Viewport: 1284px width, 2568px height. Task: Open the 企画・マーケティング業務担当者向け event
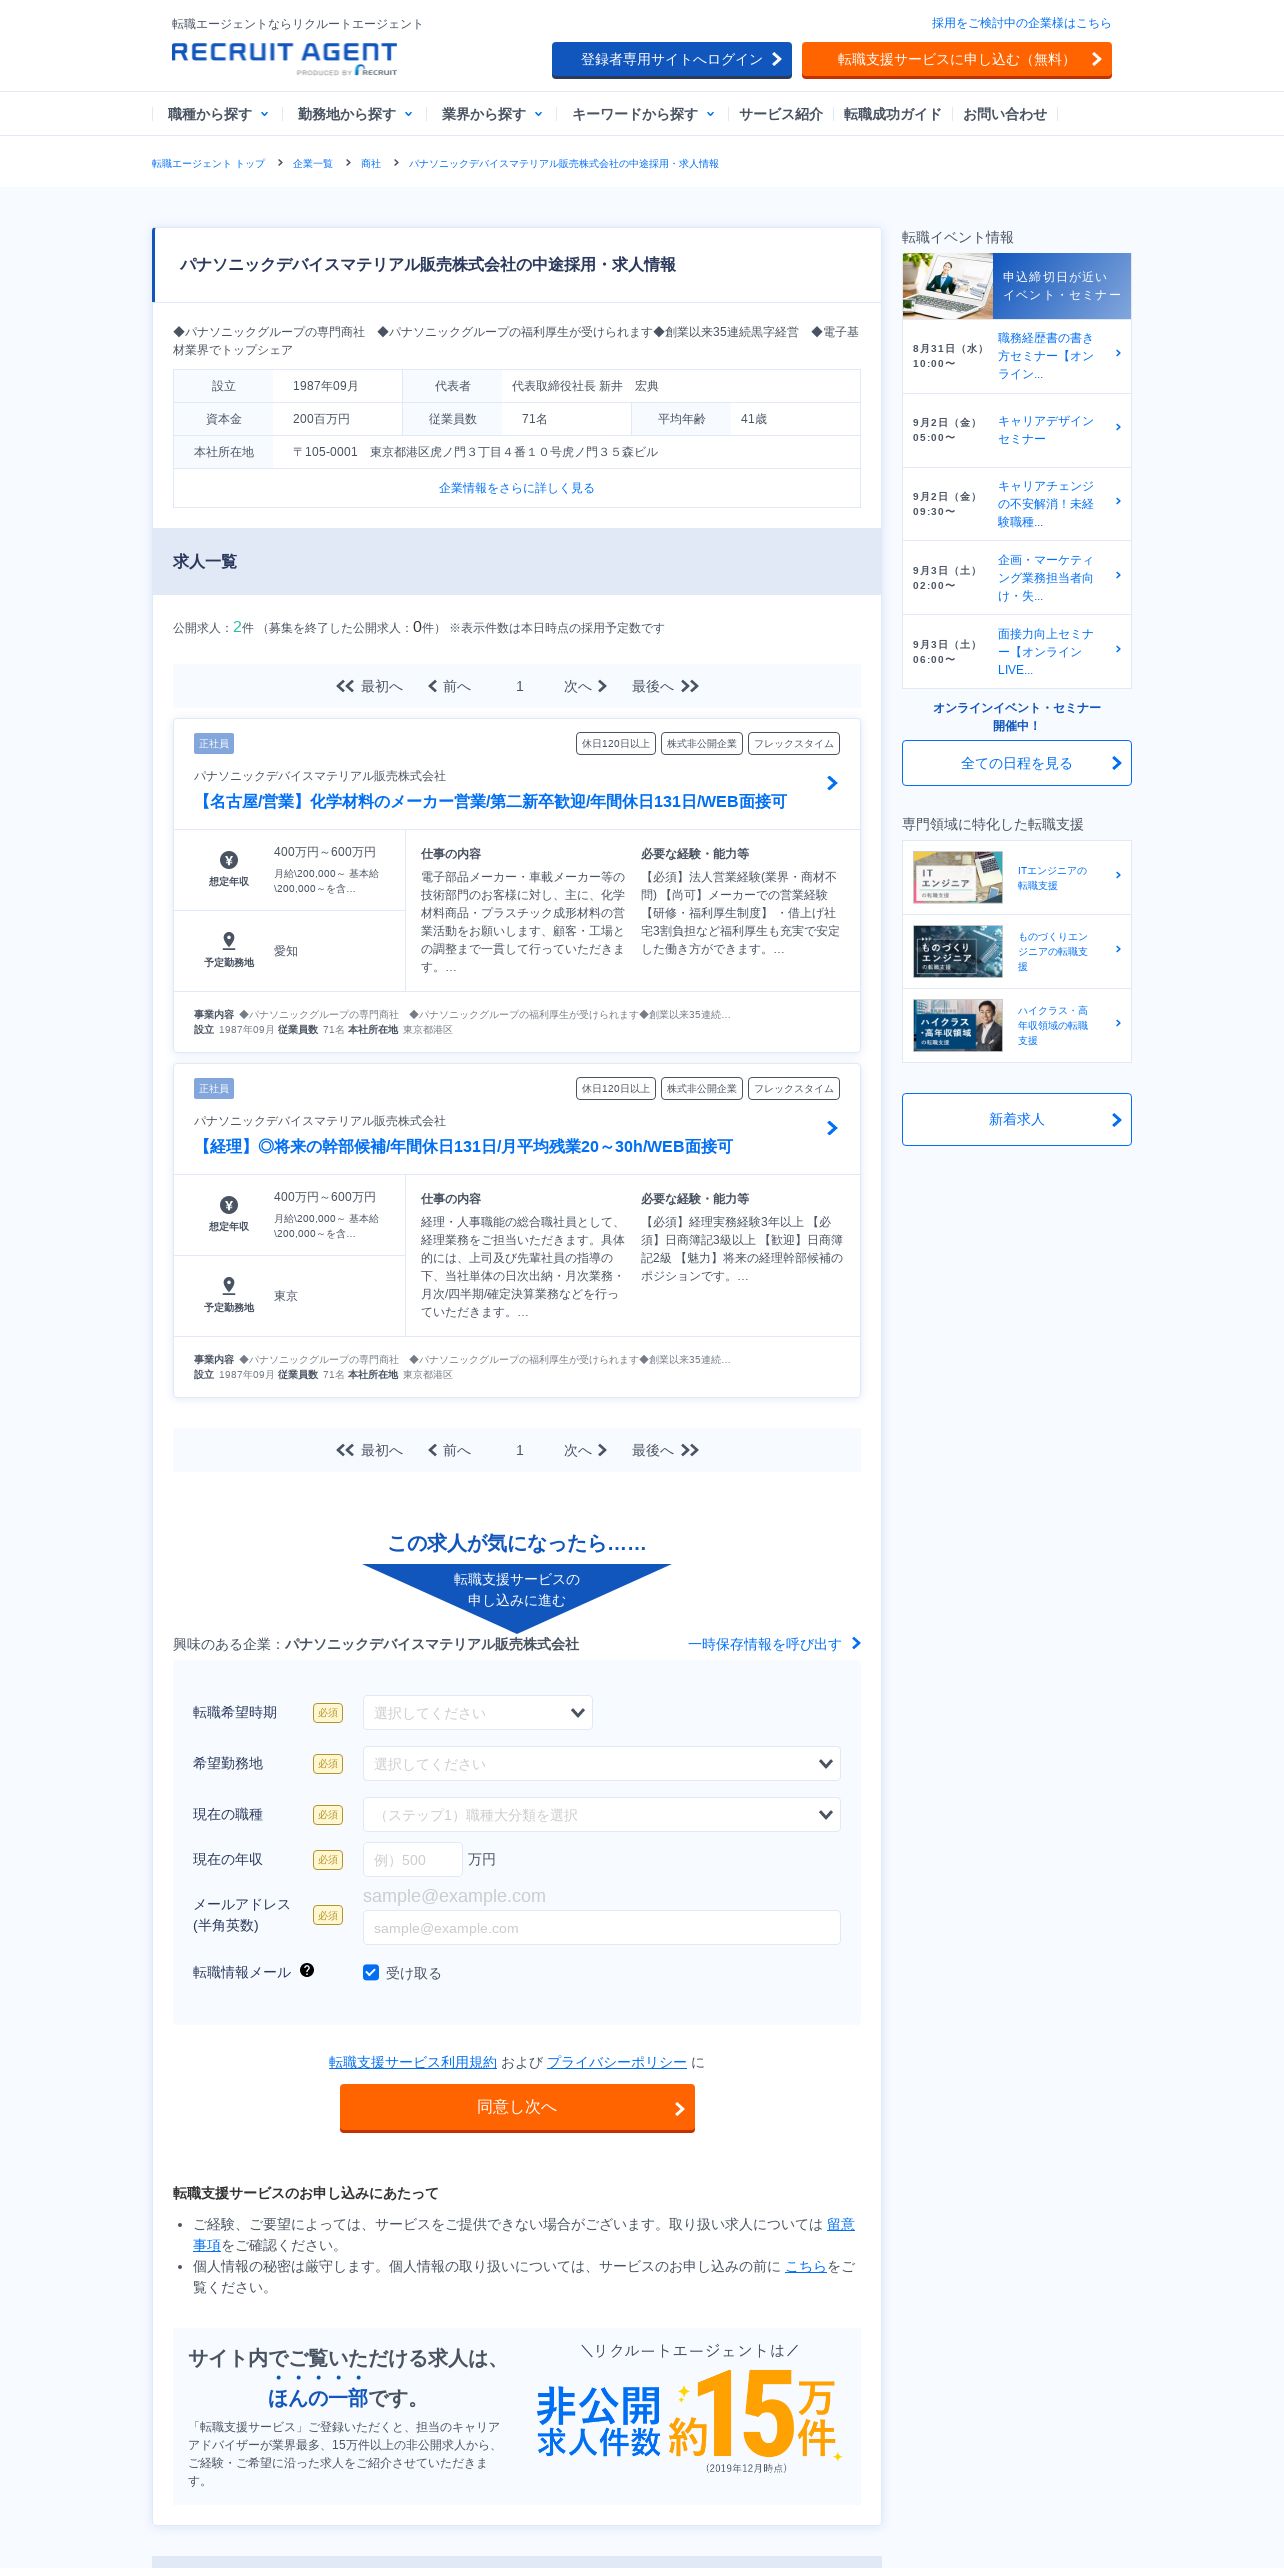(1045, 577)
